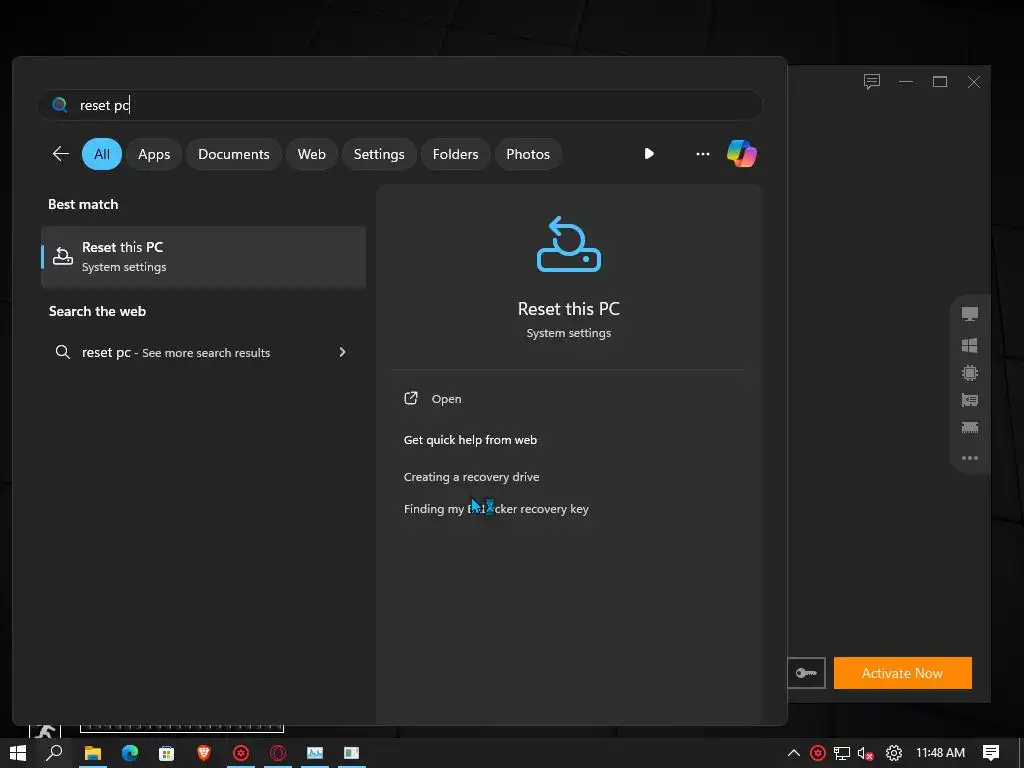Switch to the Web filter tab
Viewport: 1024px width, 768px height.
[x=312, y=154]
